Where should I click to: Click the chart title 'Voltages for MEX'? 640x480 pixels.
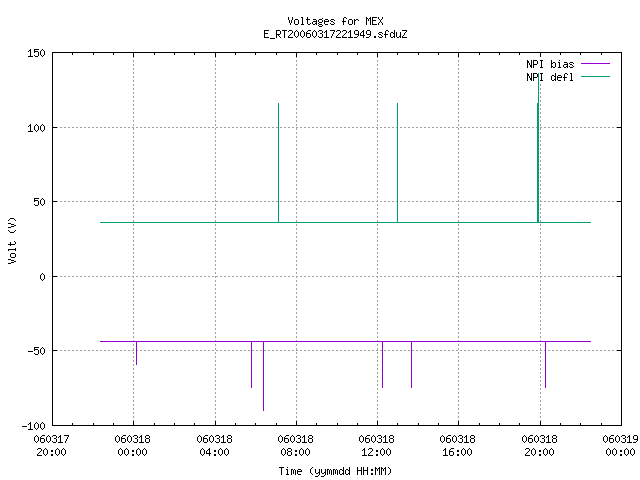coord(335,21)
